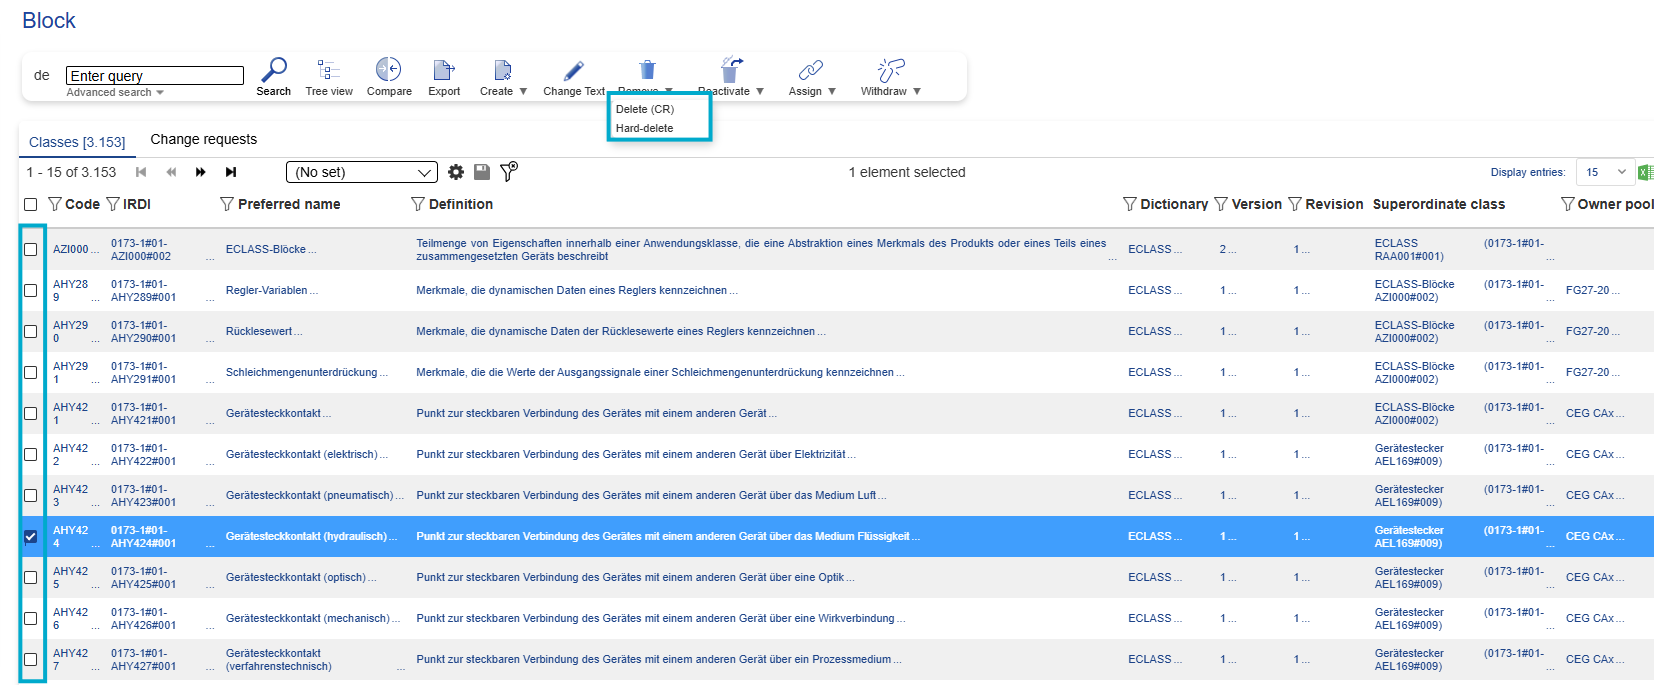This screenshot has width=1654, height=685.
Task: Toggle the select-all checkbox in header
Action: tap(31, 204)
